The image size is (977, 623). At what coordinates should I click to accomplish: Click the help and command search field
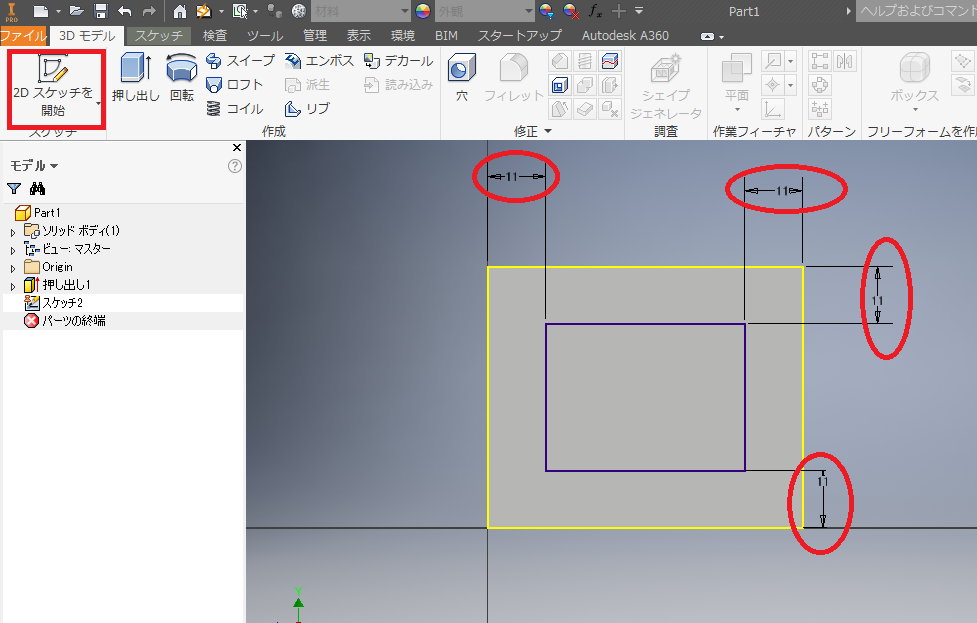tap(916, 11)
